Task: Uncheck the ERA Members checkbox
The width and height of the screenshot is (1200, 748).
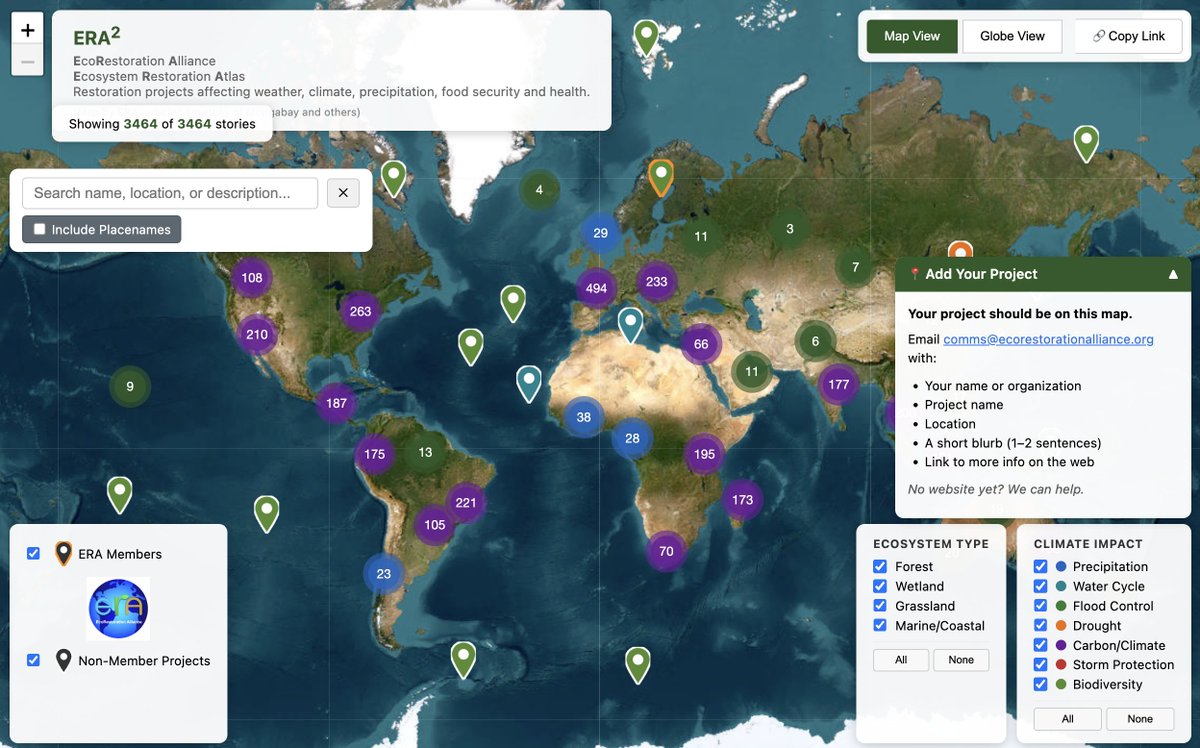Action: point(33,553)
